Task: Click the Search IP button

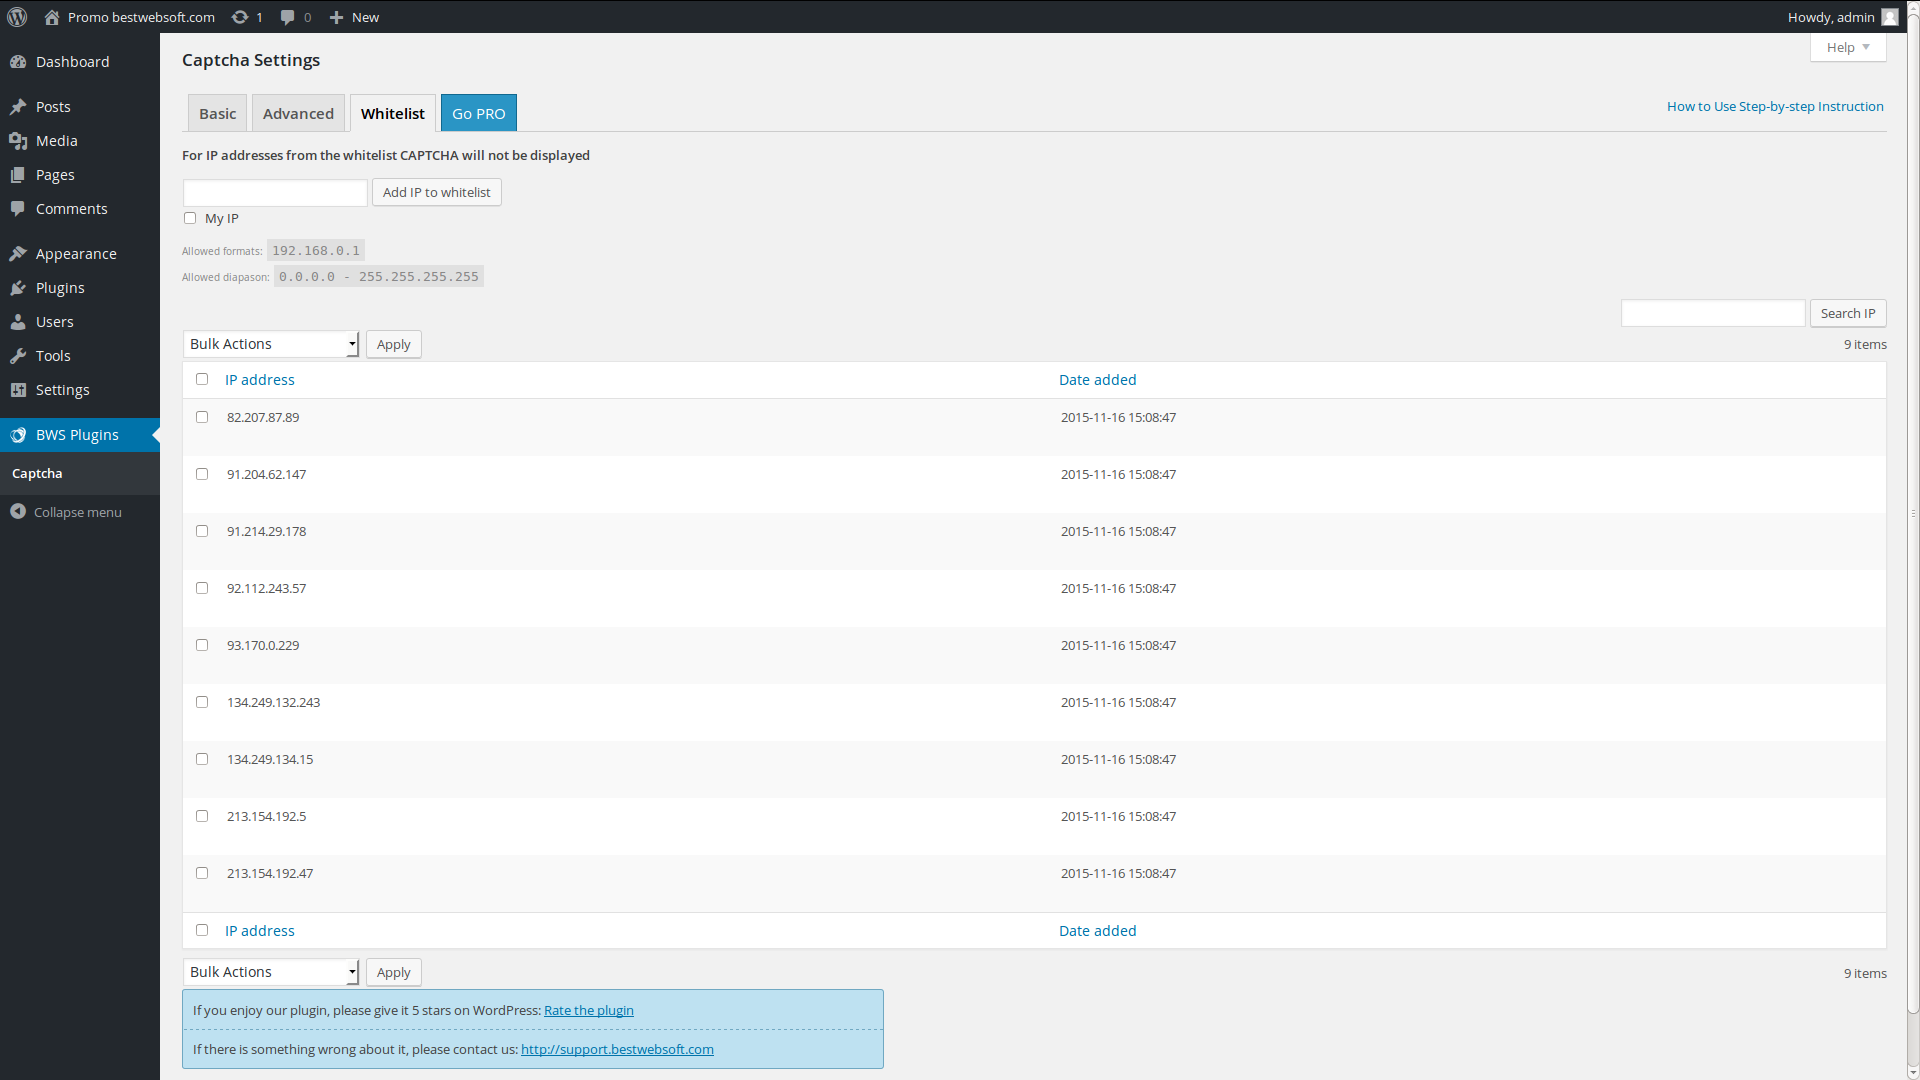Action: [1848, 313]
